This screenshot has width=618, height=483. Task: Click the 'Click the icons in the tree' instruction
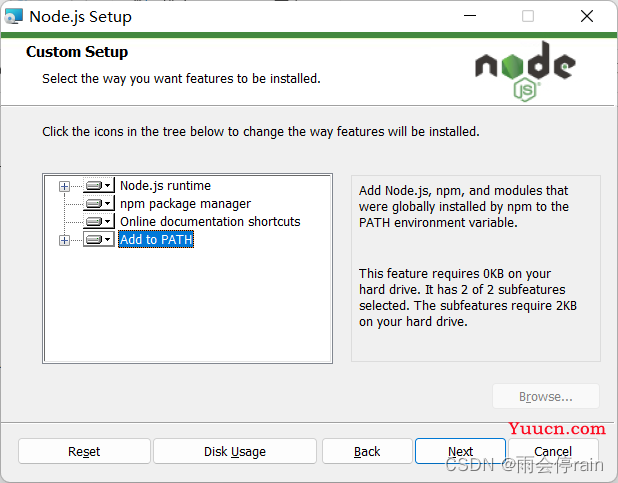click(x=261, y=131)
